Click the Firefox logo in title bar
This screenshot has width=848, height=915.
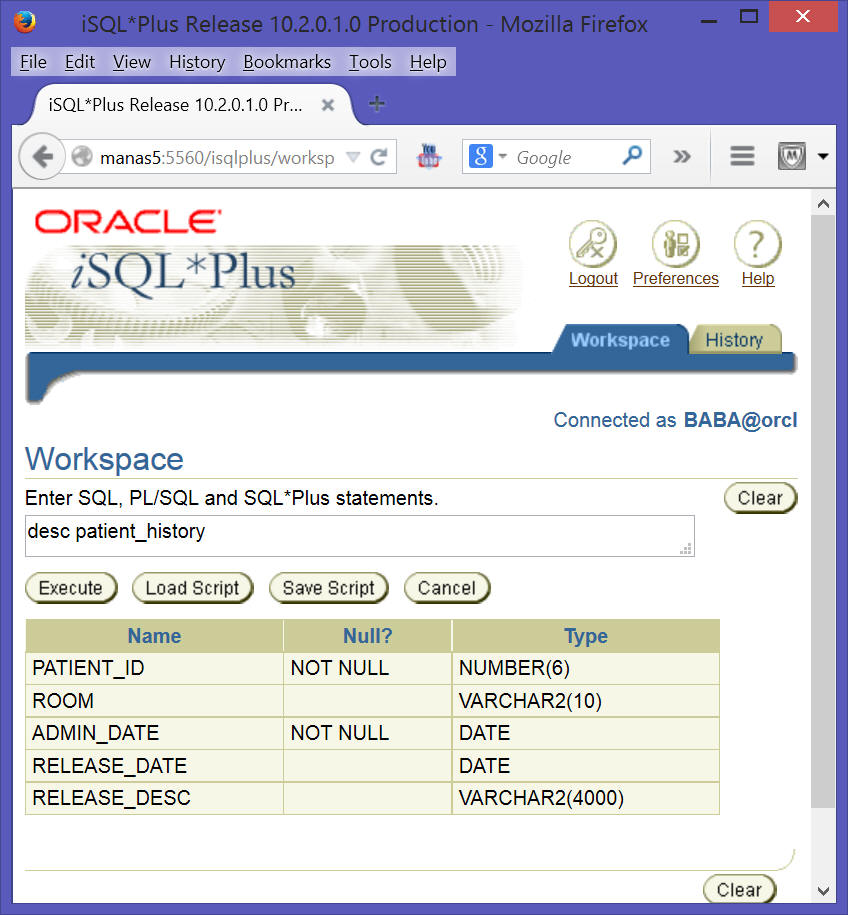(x=25, y=23)
